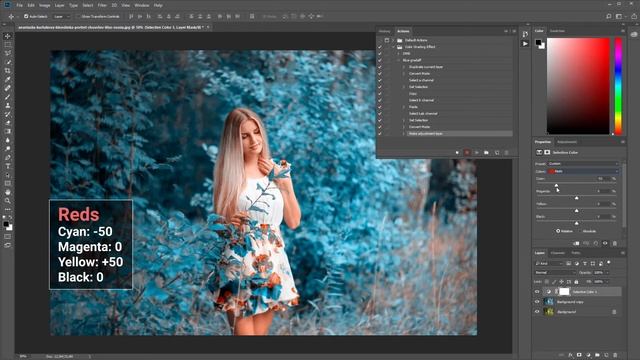Open the Filter menu
640x360 pixels.
(x=102, y=5)
